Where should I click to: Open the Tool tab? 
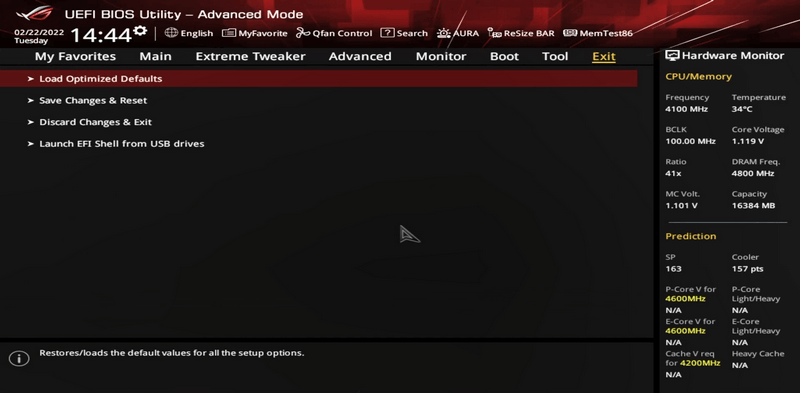[x=555, y=57]
